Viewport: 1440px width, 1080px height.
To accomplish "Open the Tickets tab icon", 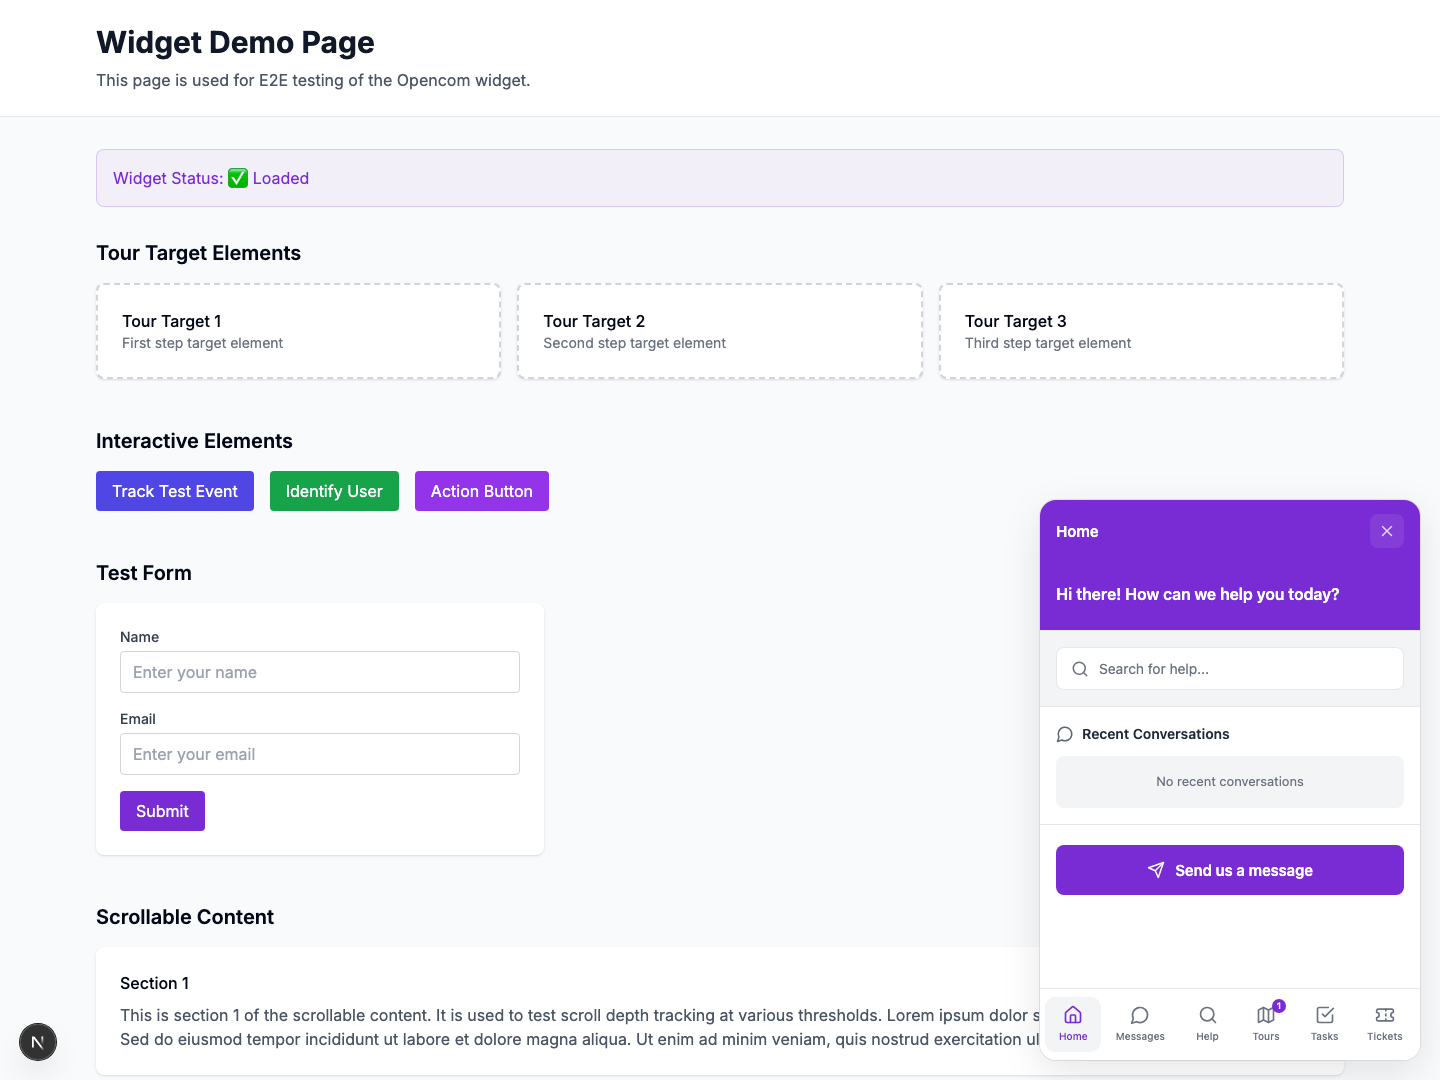I will click(1384, 1016).
